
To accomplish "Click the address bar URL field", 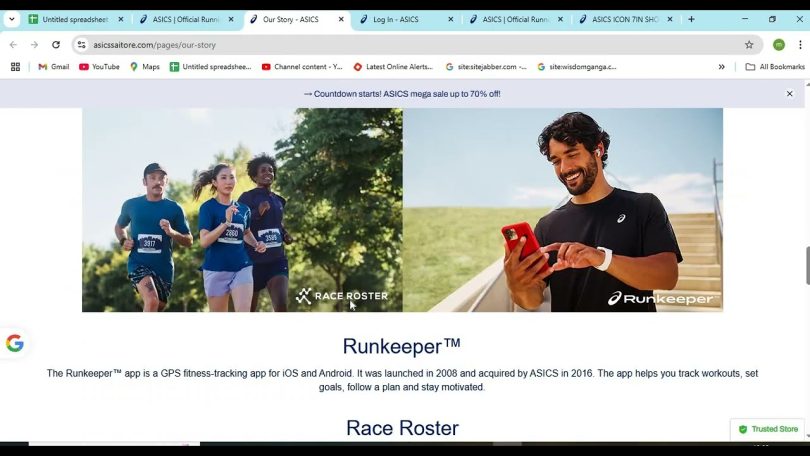I will (413, 45).
